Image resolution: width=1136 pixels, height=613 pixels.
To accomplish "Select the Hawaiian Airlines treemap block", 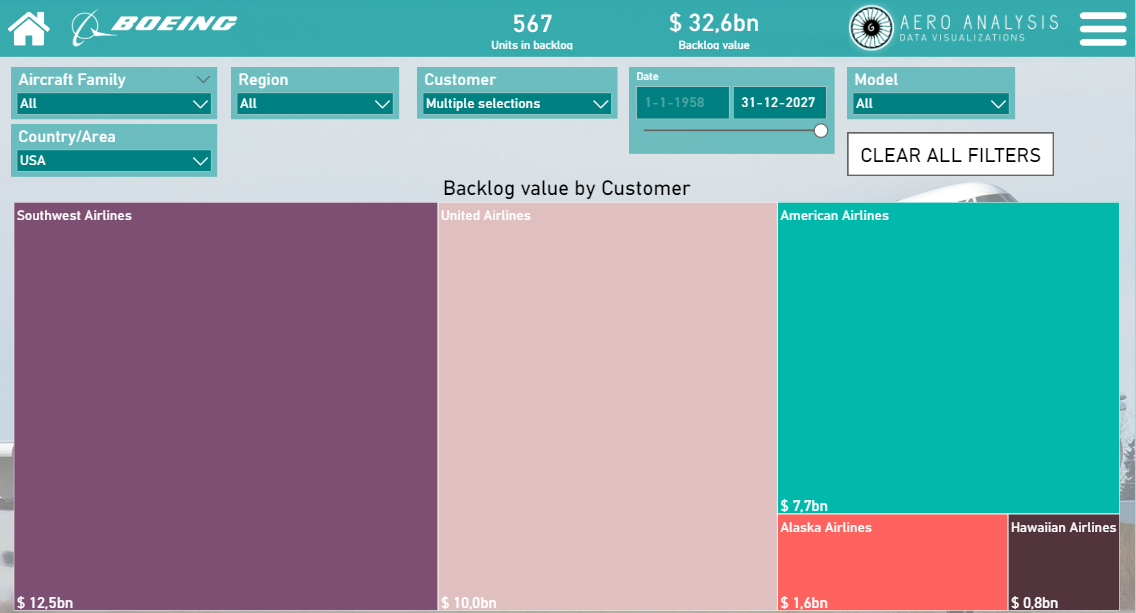I will 1064,562.
